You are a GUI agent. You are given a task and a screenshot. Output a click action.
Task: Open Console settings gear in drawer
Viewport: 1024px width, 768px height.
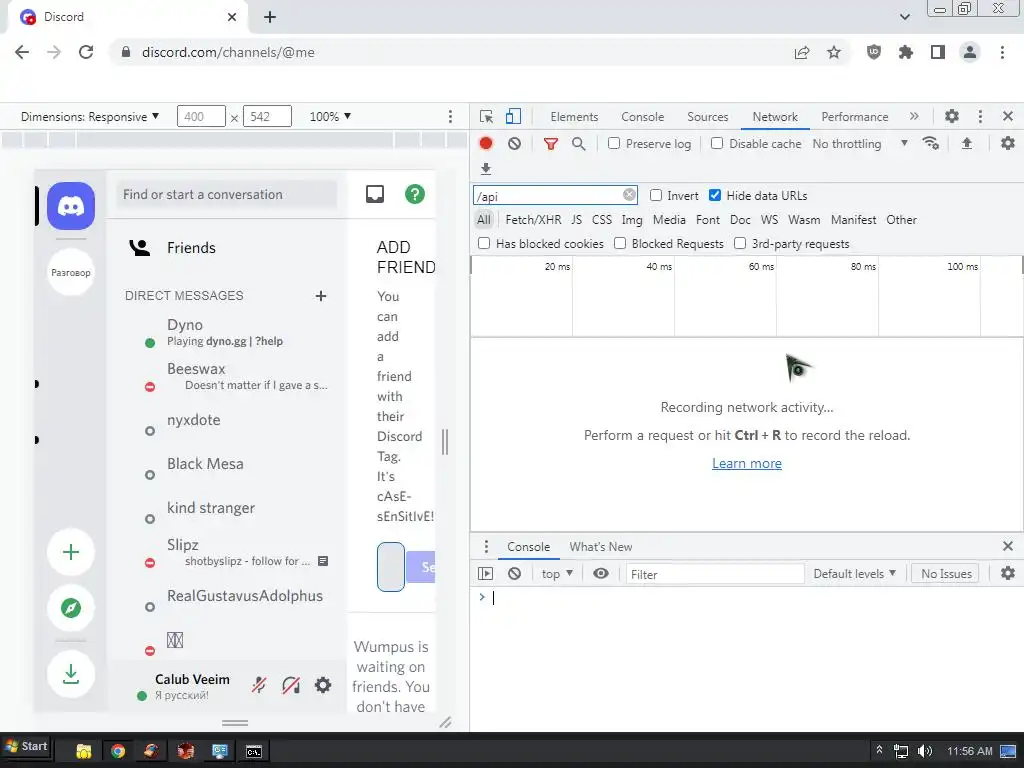[1008, 574]
